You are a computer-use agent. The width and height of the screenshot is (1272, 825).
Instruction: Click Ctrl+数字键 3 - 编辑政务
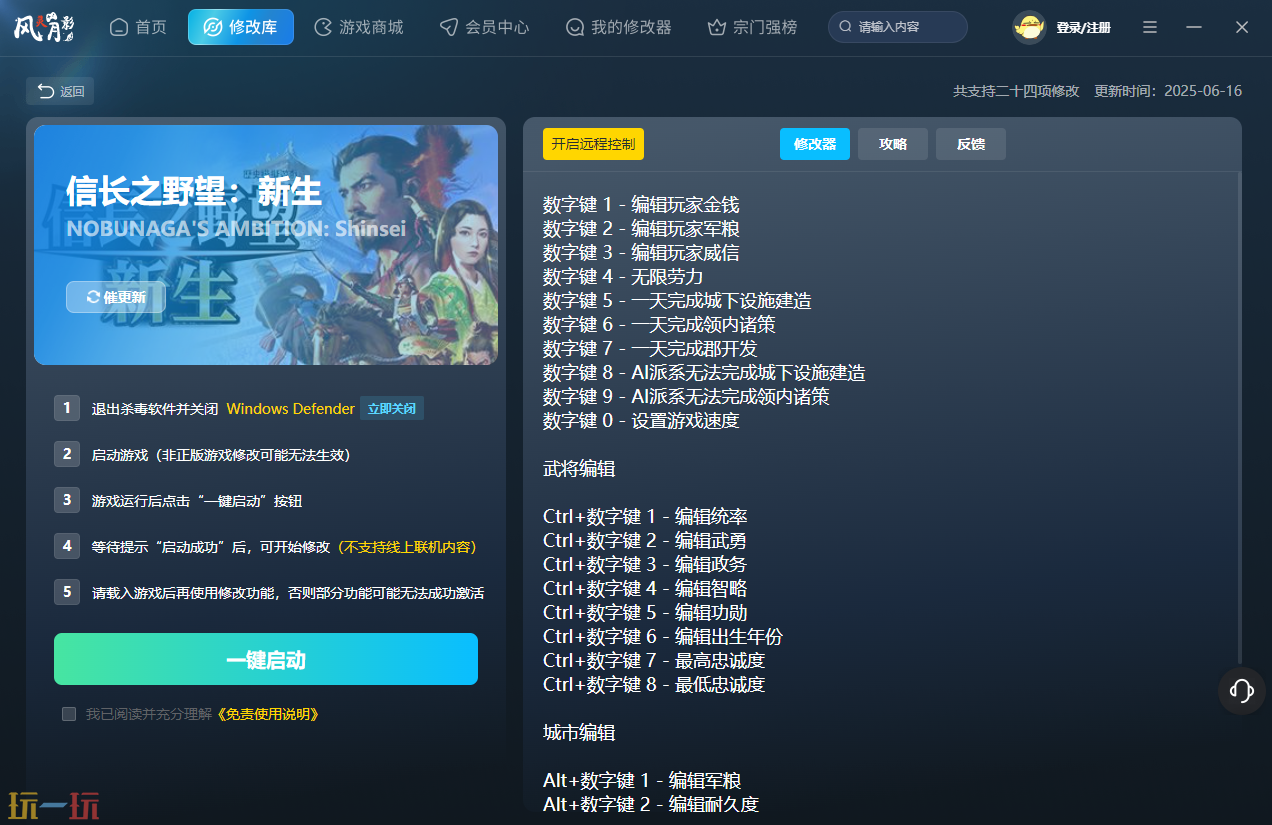(645, 565)
